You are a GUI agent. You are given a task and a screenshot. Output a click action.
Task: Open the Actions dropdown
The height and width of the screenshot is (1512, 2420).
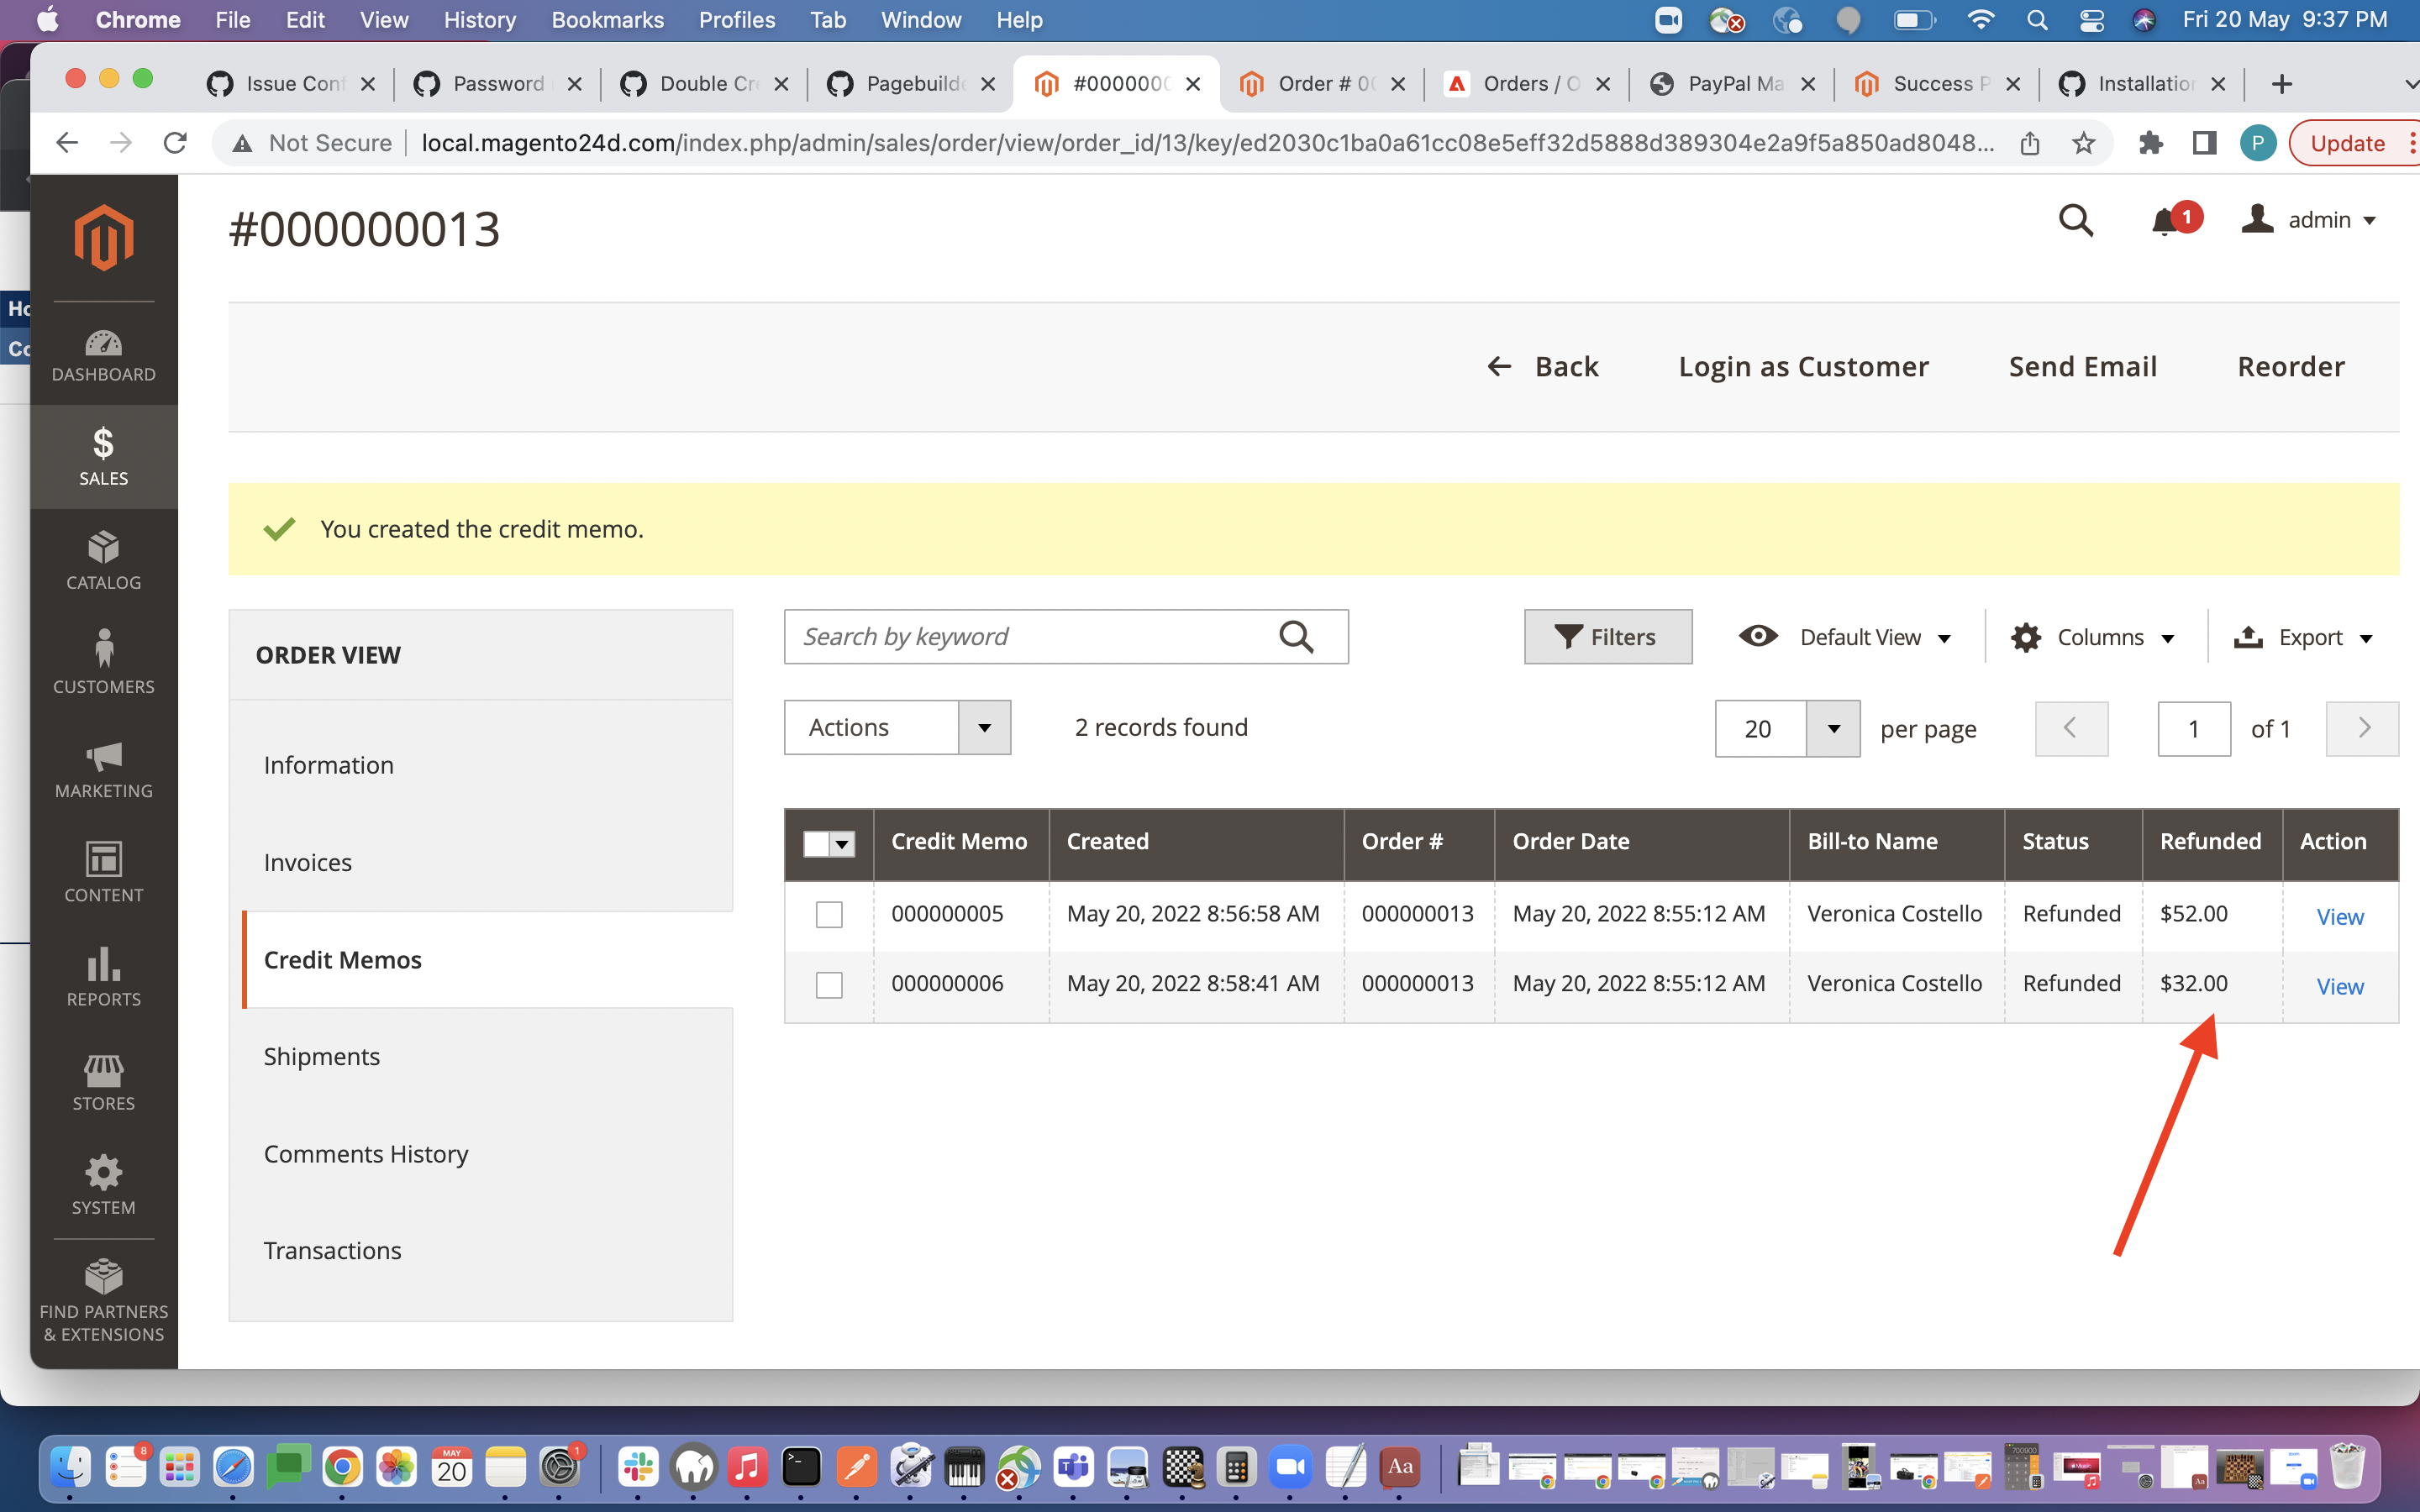pyautogui.click(x=896, y=727)
